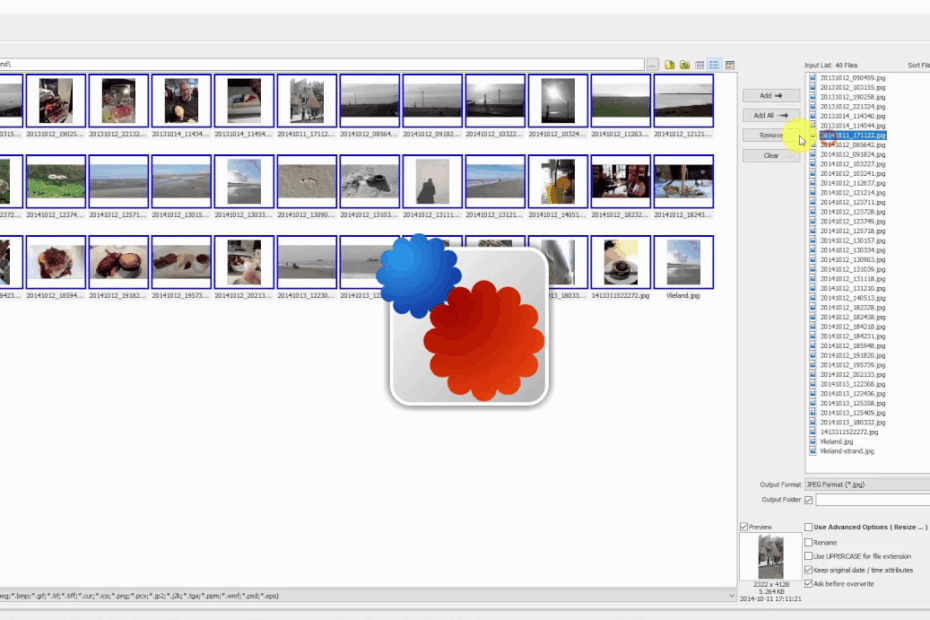930x620 pixels.
Task: Expand the file type filter dropdown
Action: (730, 596)
